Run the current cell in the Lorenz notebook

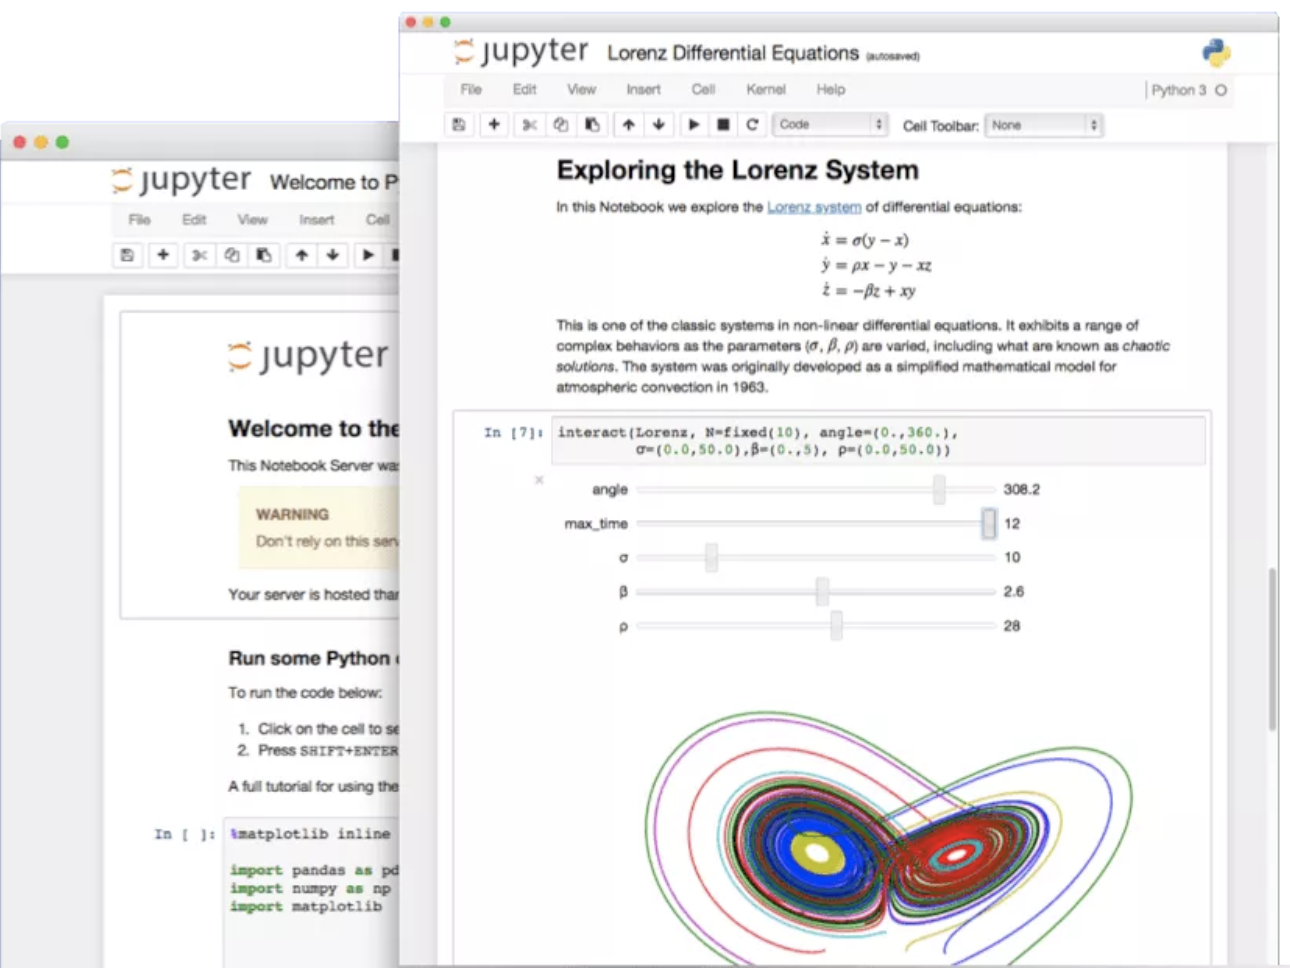coord(693,124)
